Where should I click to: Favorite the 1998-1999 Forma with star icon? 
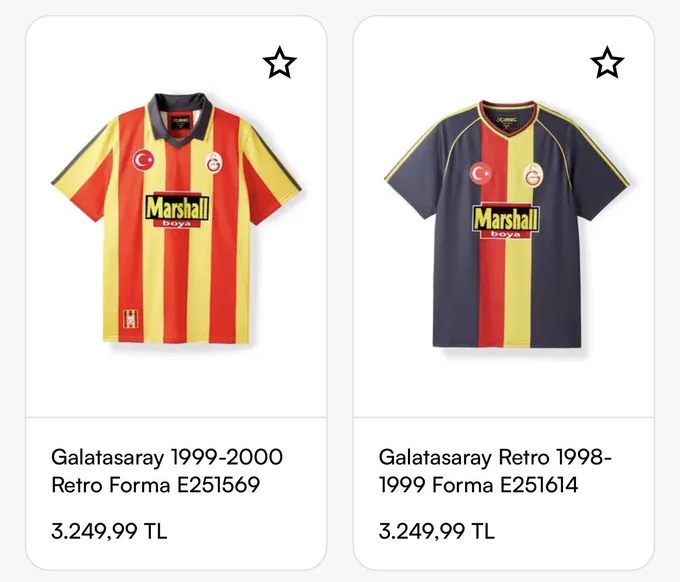click(x=607, y=63)
